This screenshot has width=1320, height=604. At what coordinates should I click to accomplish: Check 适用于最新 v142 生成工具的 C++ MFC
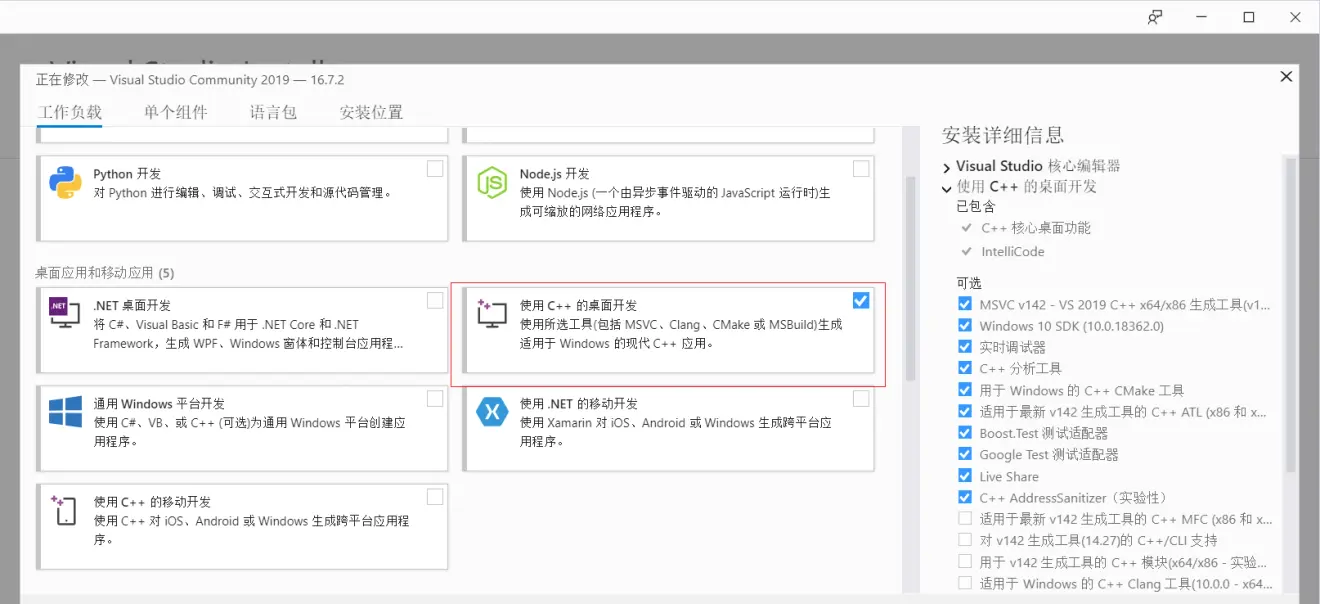(x=965, y=519)
